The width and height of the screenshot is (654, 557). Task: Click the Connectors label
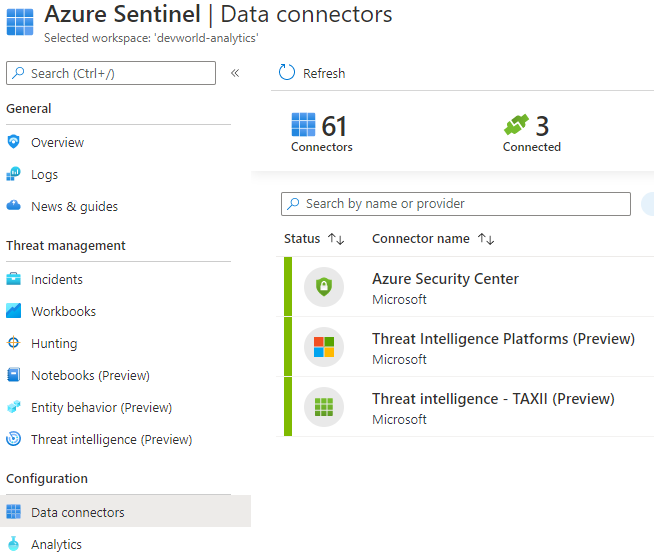point(322,147)
